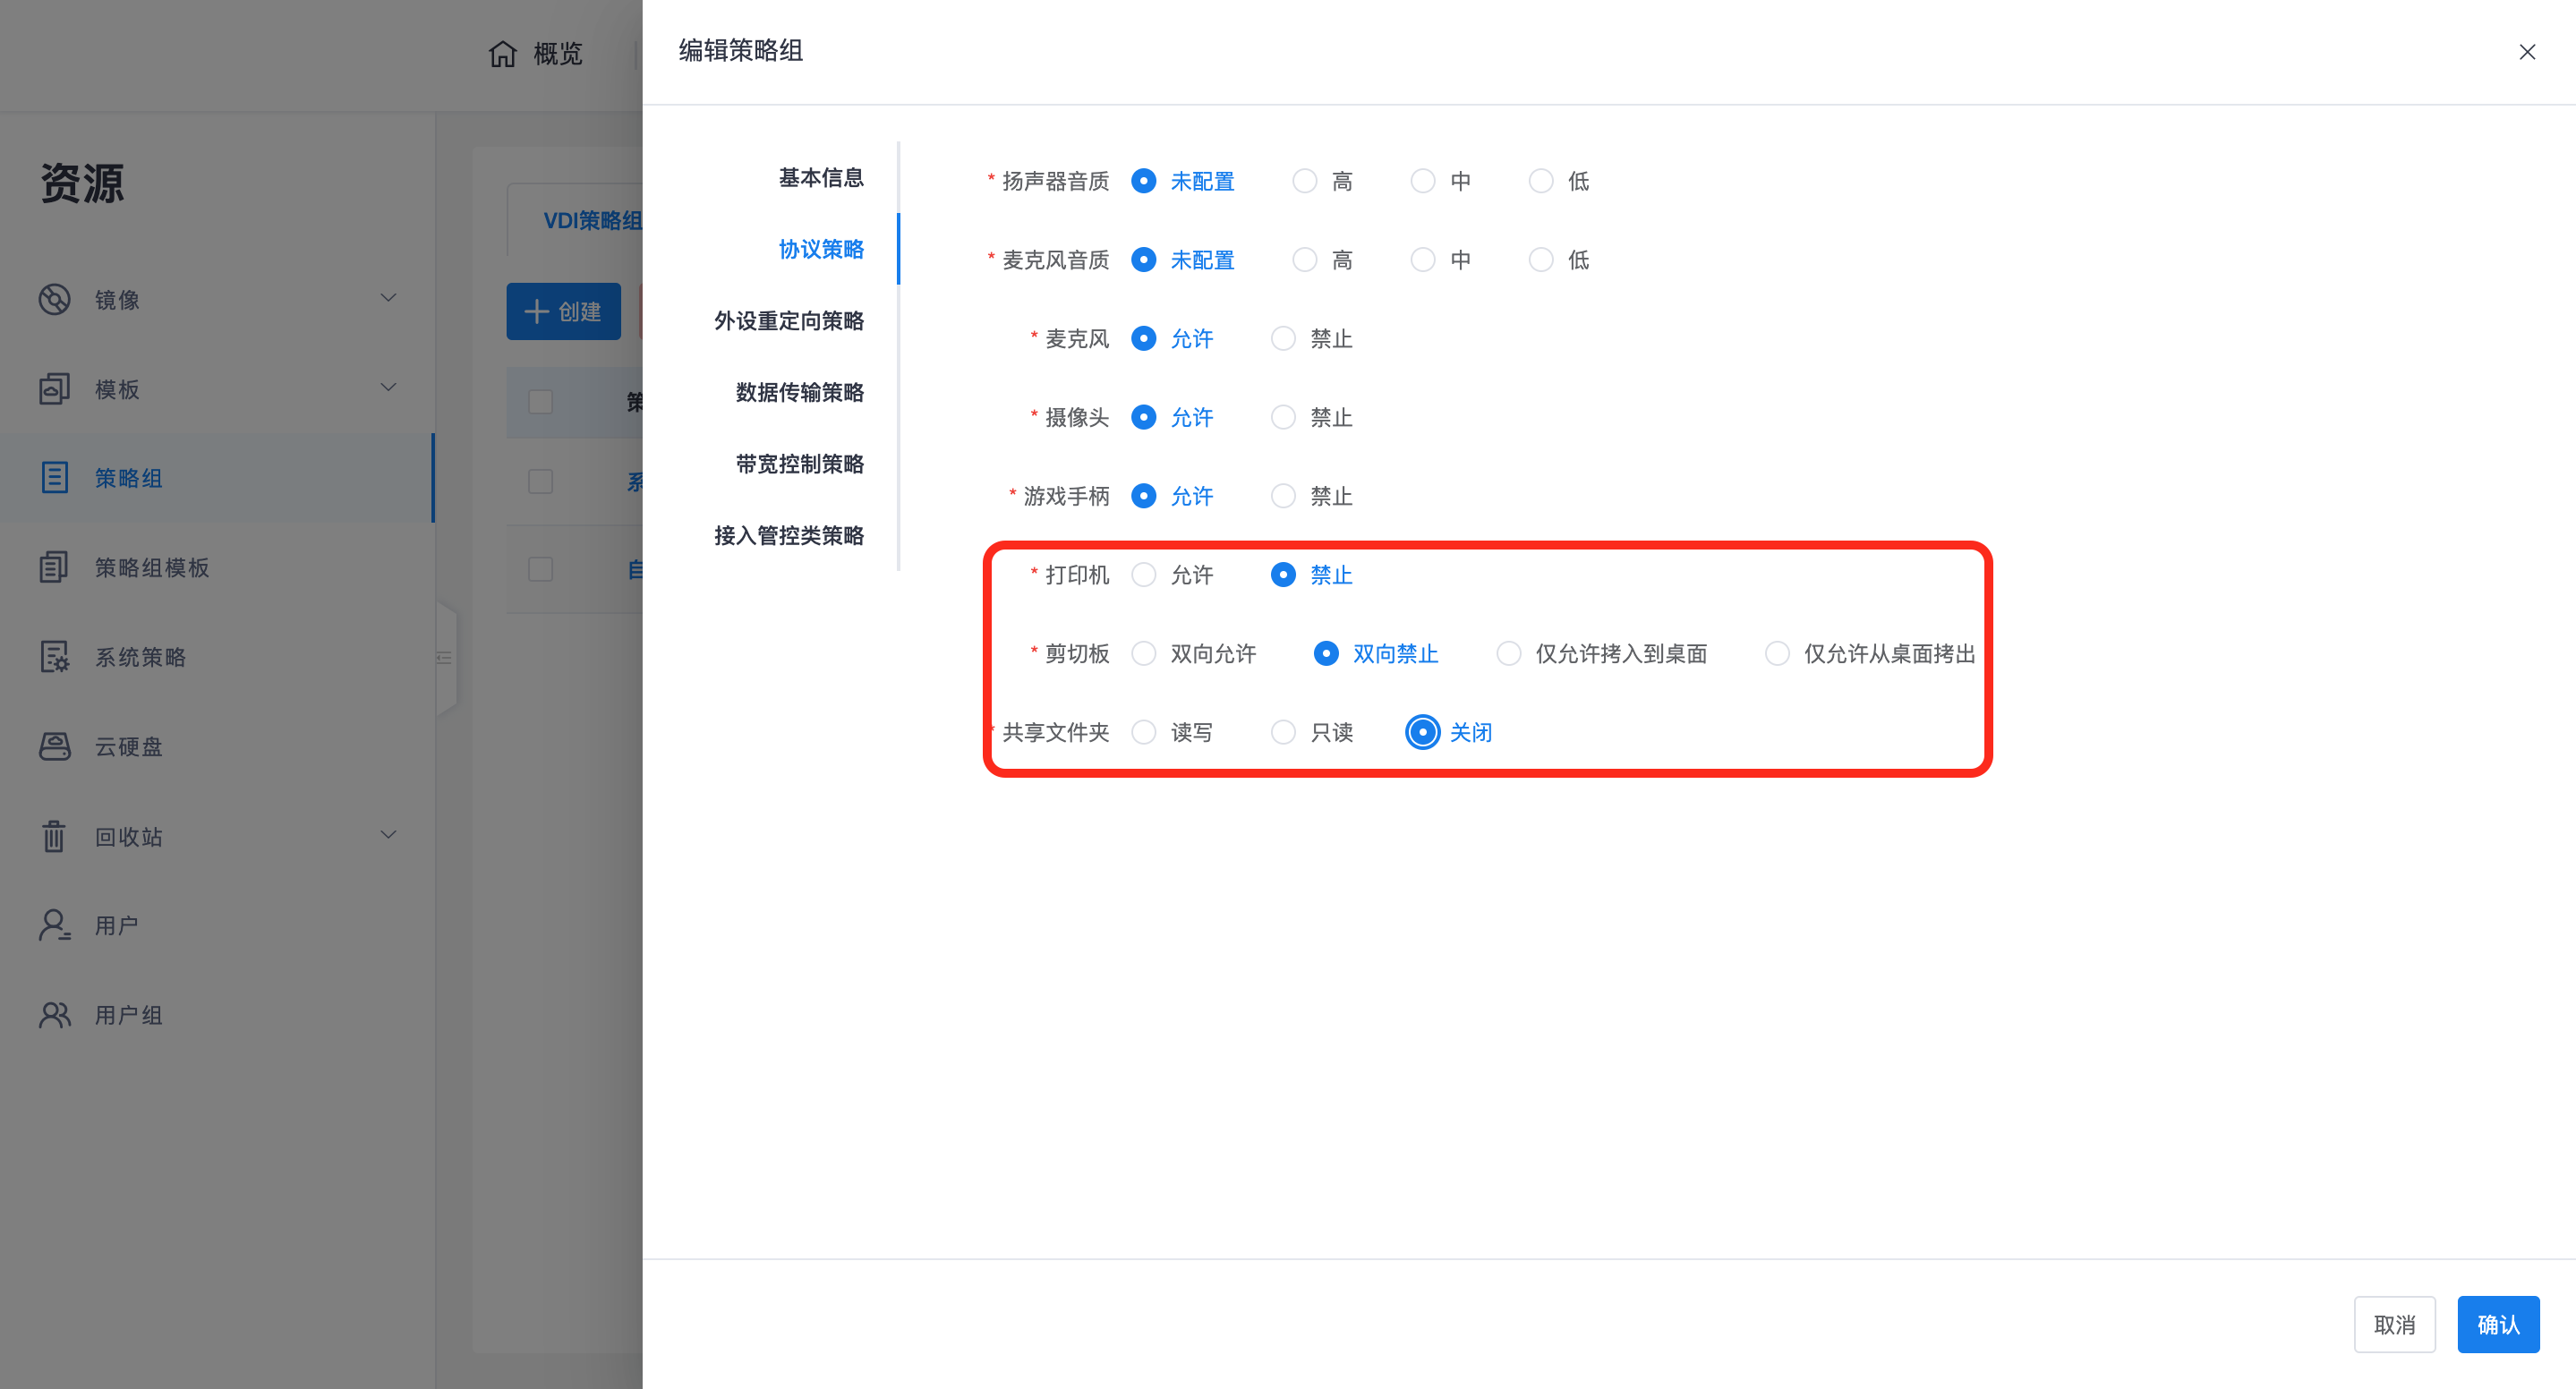This screenshot has height=1389, width=2576.
Task: Open the 基本信息 section
Action: pyautogui.click(x=821, y=178)
